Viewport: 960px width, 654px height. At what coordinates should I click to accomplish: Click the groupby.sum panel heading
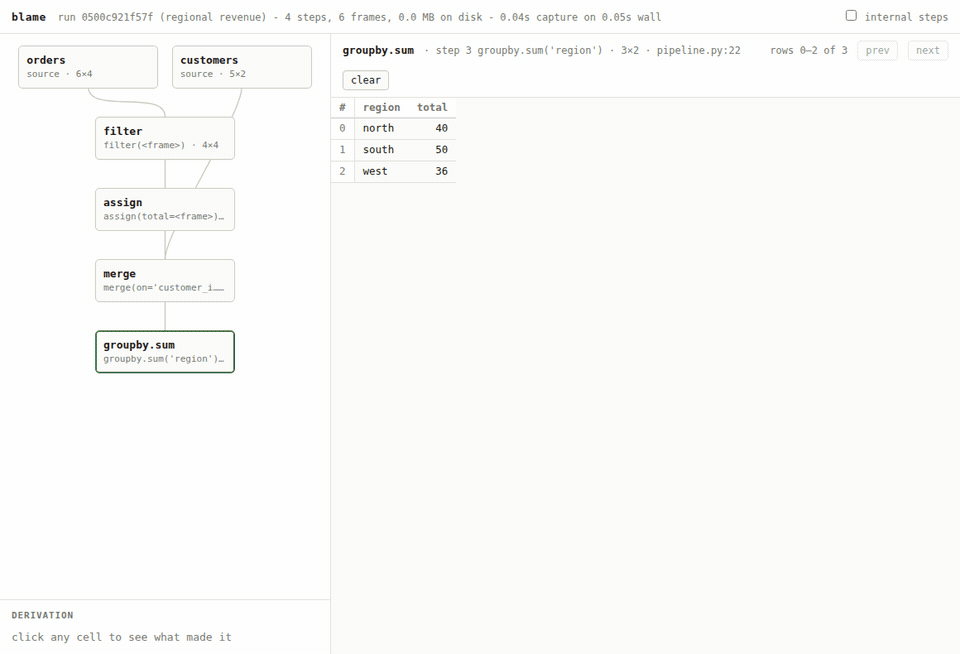(x=378, y=50)
